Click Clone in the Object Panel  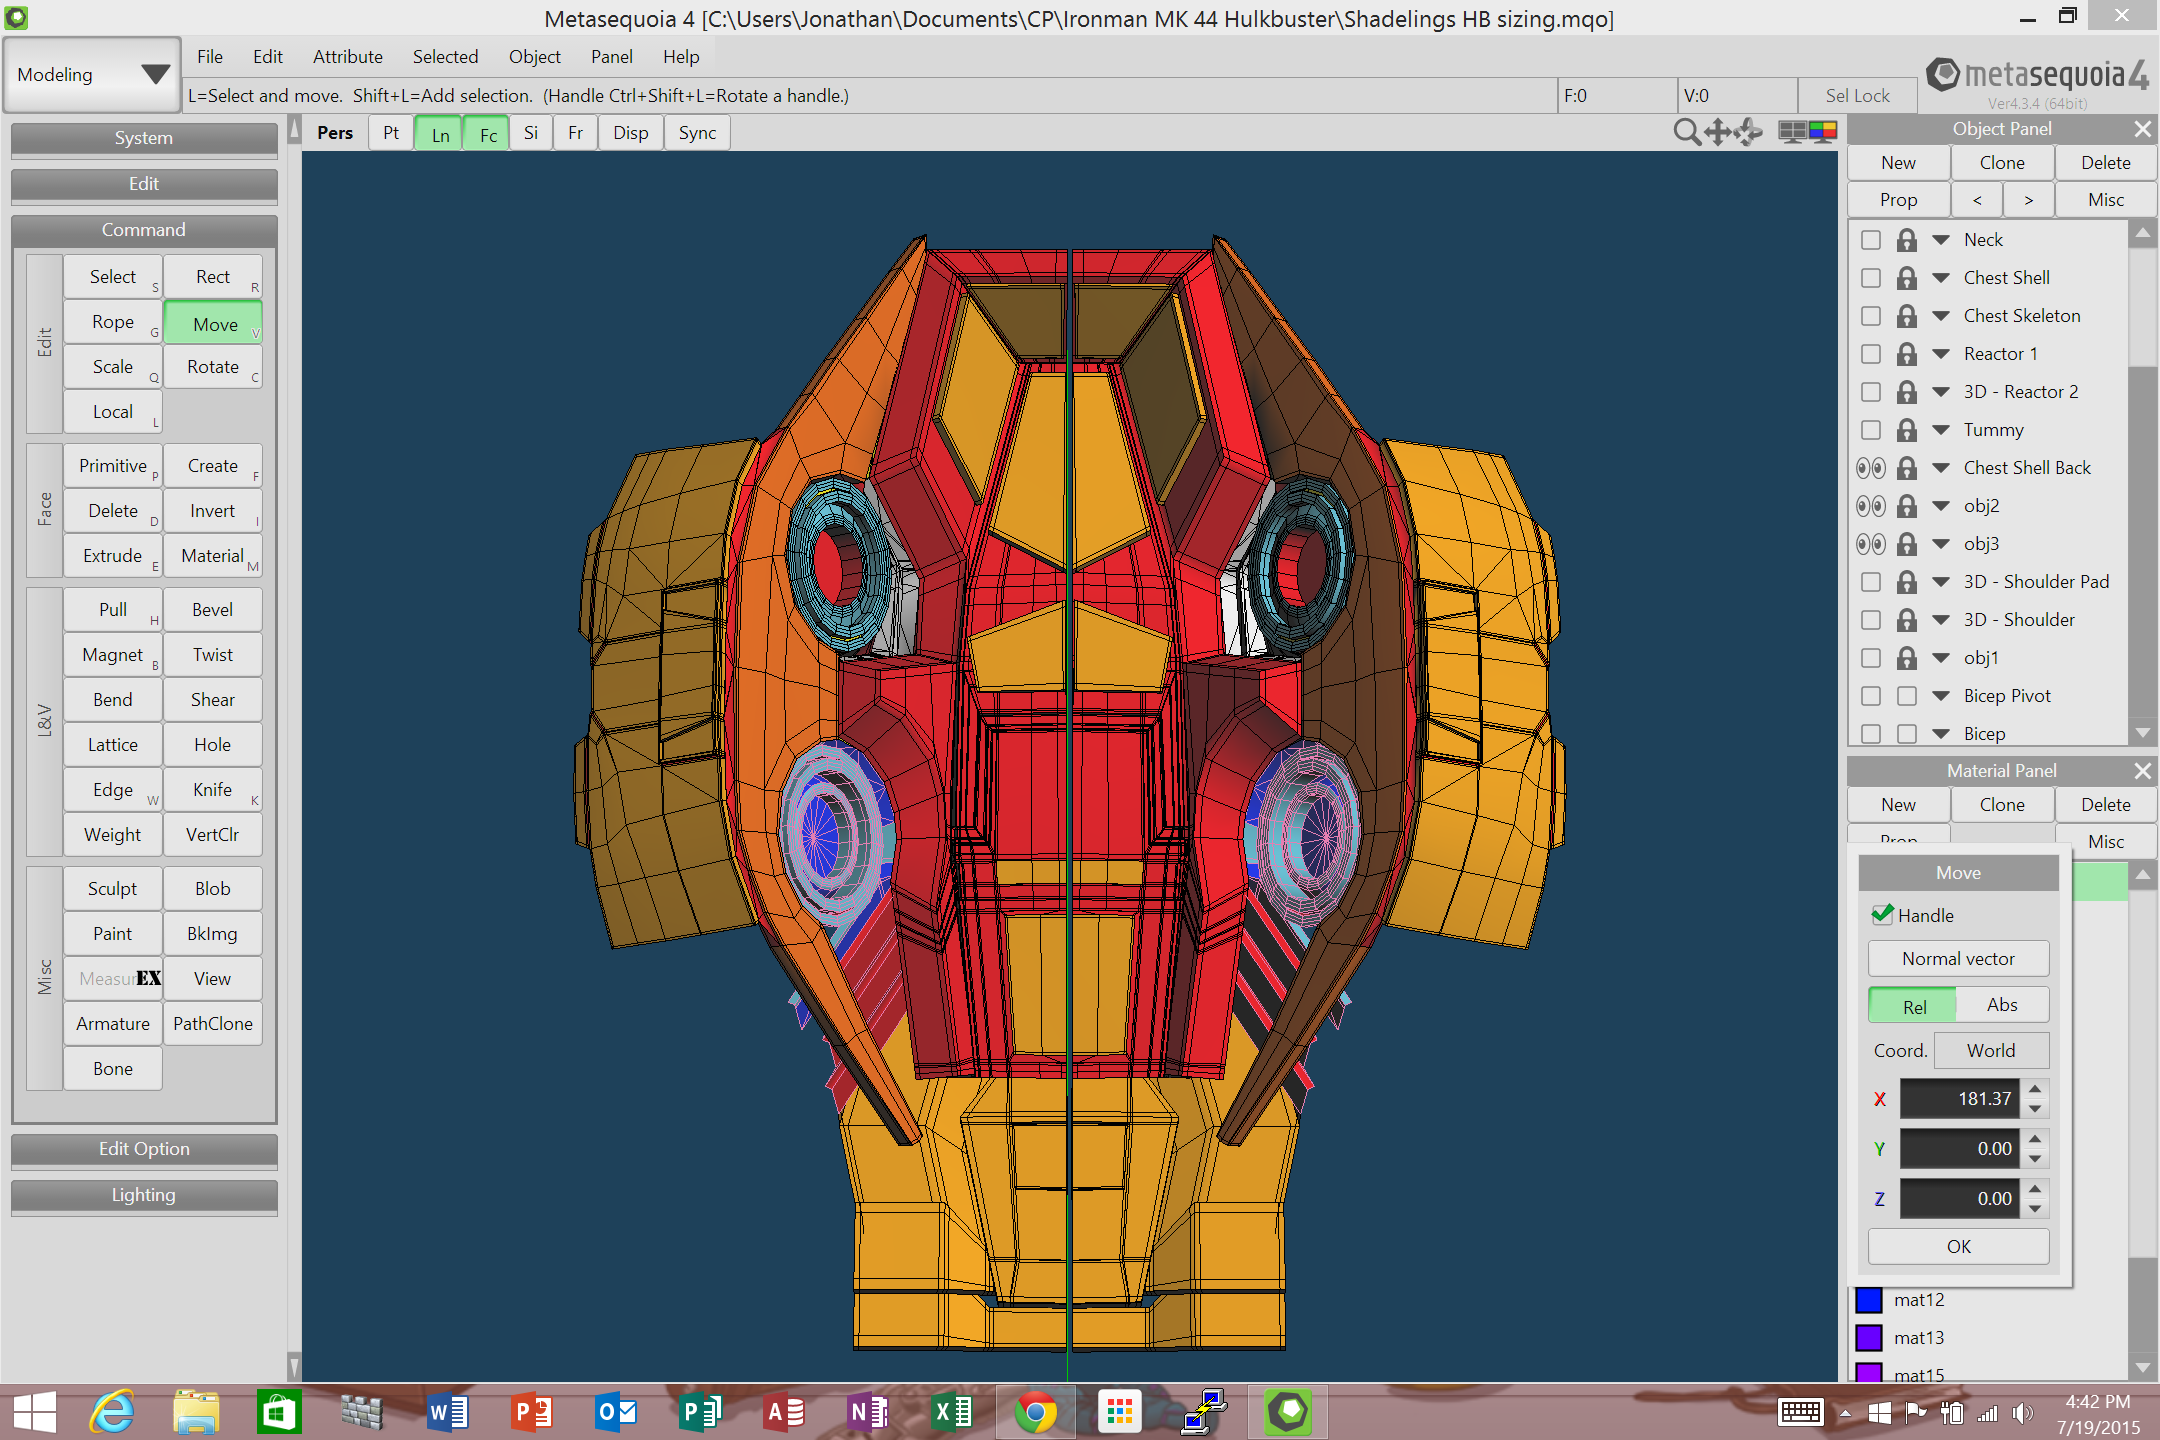coord(2002,163)
